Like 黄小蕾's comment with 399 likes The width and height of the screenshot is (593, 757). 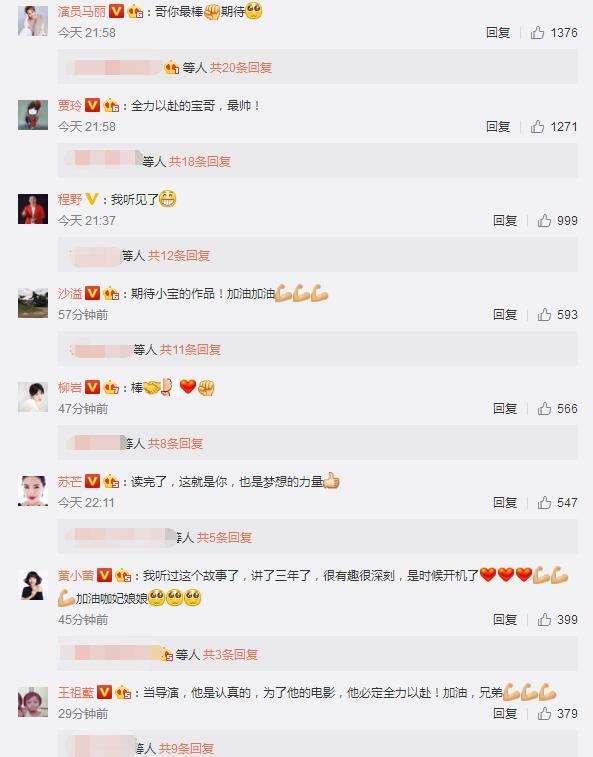(544, 619)
